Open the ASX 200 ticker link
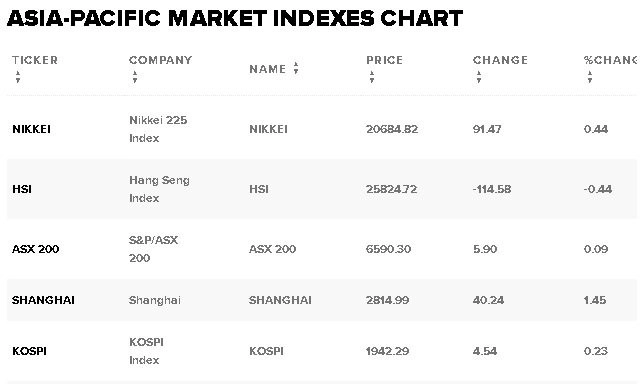The height and width of the screenshot is (384, 644). 35,249
